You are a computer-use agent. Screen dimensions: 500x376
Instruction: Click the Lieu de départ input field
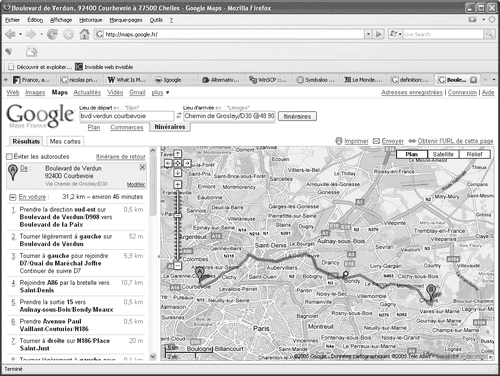(x=127, y=116)
